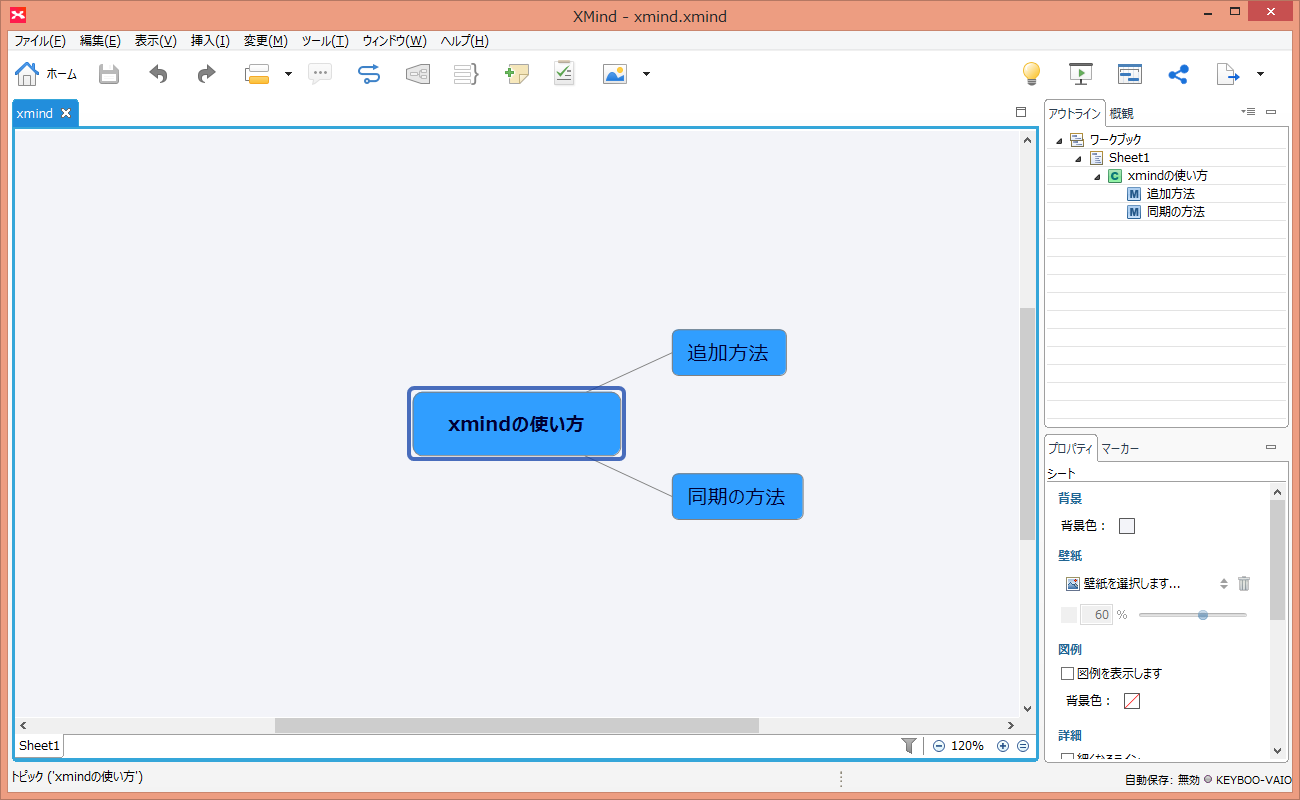
Task: Click the wallpaper opacity 60 field
Action: click(1097, 615)
